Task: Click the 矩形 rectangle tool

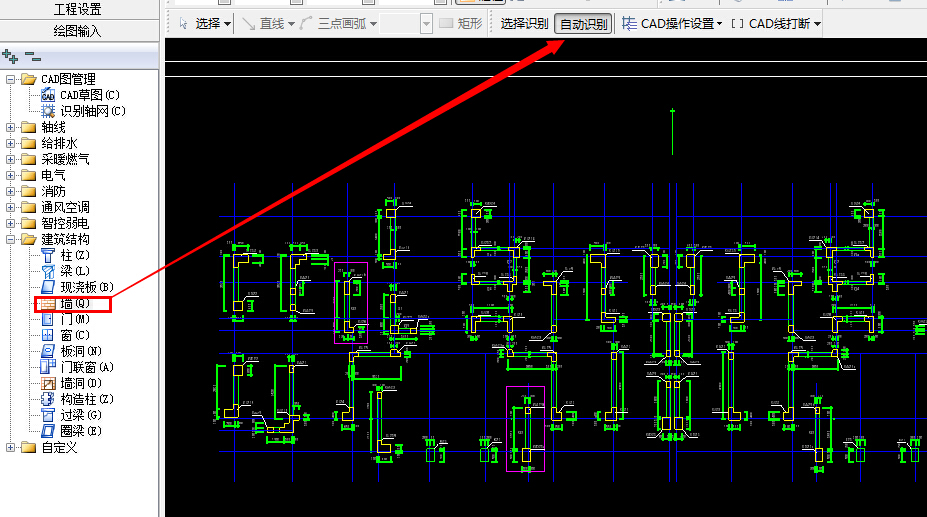Action: pos(461,24)
